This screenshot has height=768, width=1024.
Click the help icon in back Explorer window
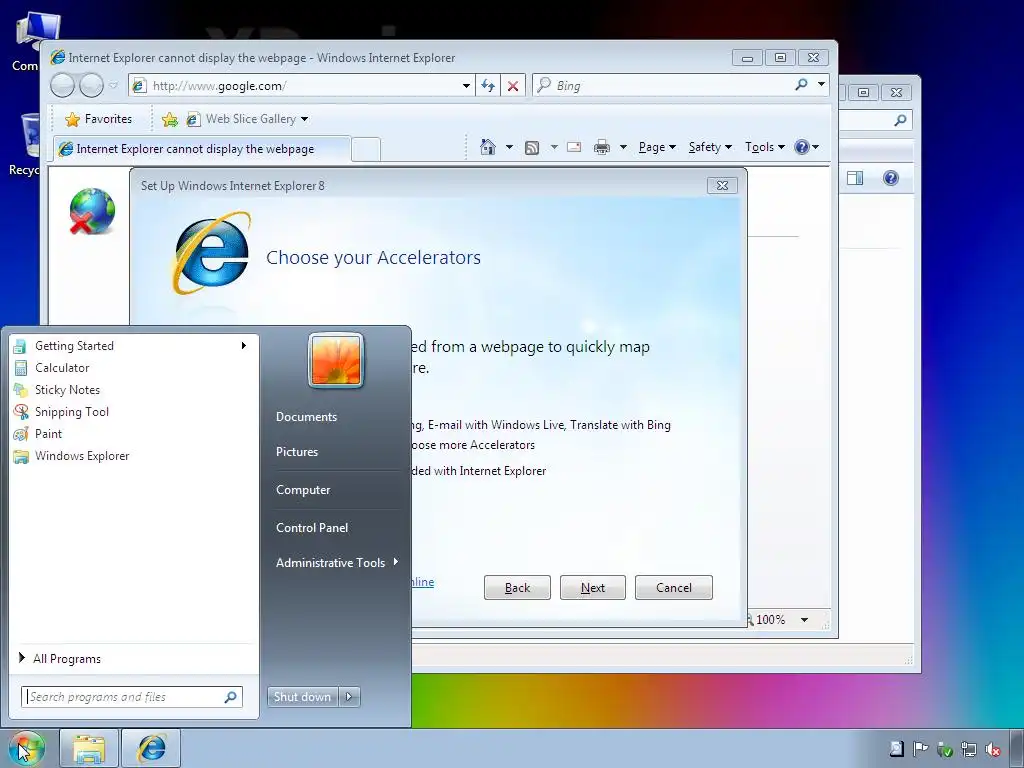click(x=890, y=178)
